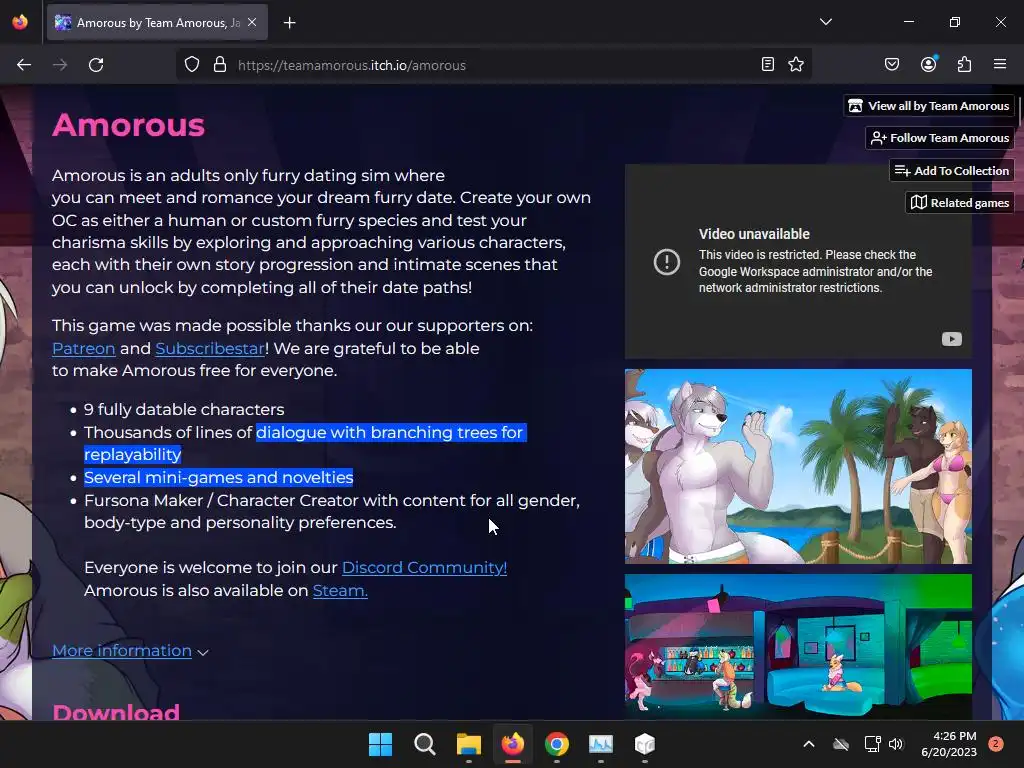
Task: Open the beach scene screenshot thumbnail
Action: coord(798,466)
